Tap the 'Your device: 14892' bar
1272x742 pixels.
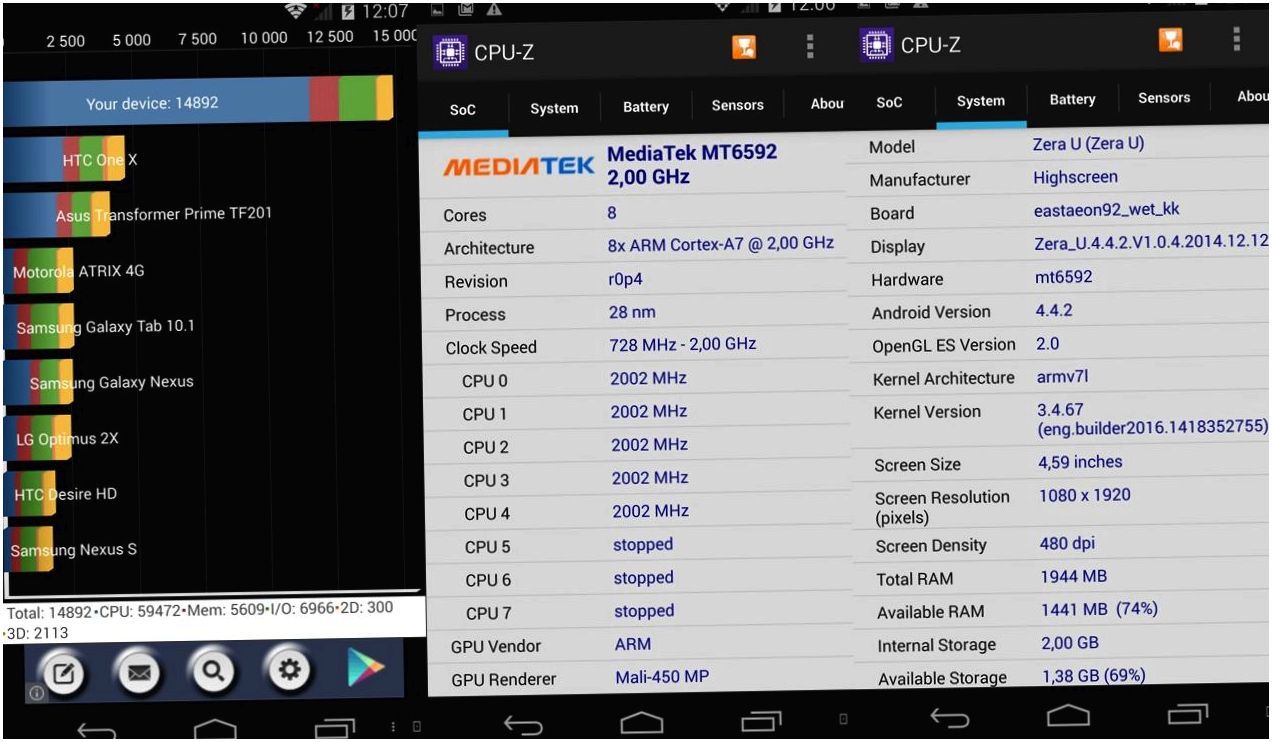(198, 101)
